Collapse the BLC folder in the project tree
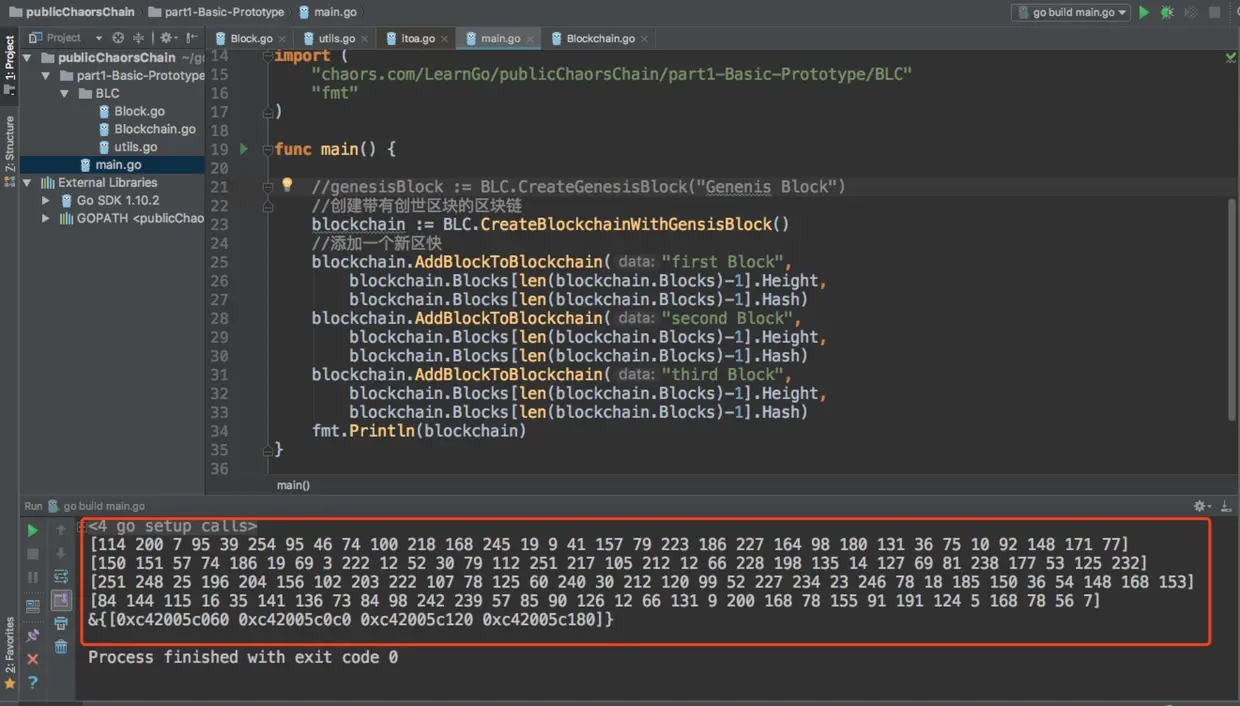The image size is (1240, 706). 64,94
